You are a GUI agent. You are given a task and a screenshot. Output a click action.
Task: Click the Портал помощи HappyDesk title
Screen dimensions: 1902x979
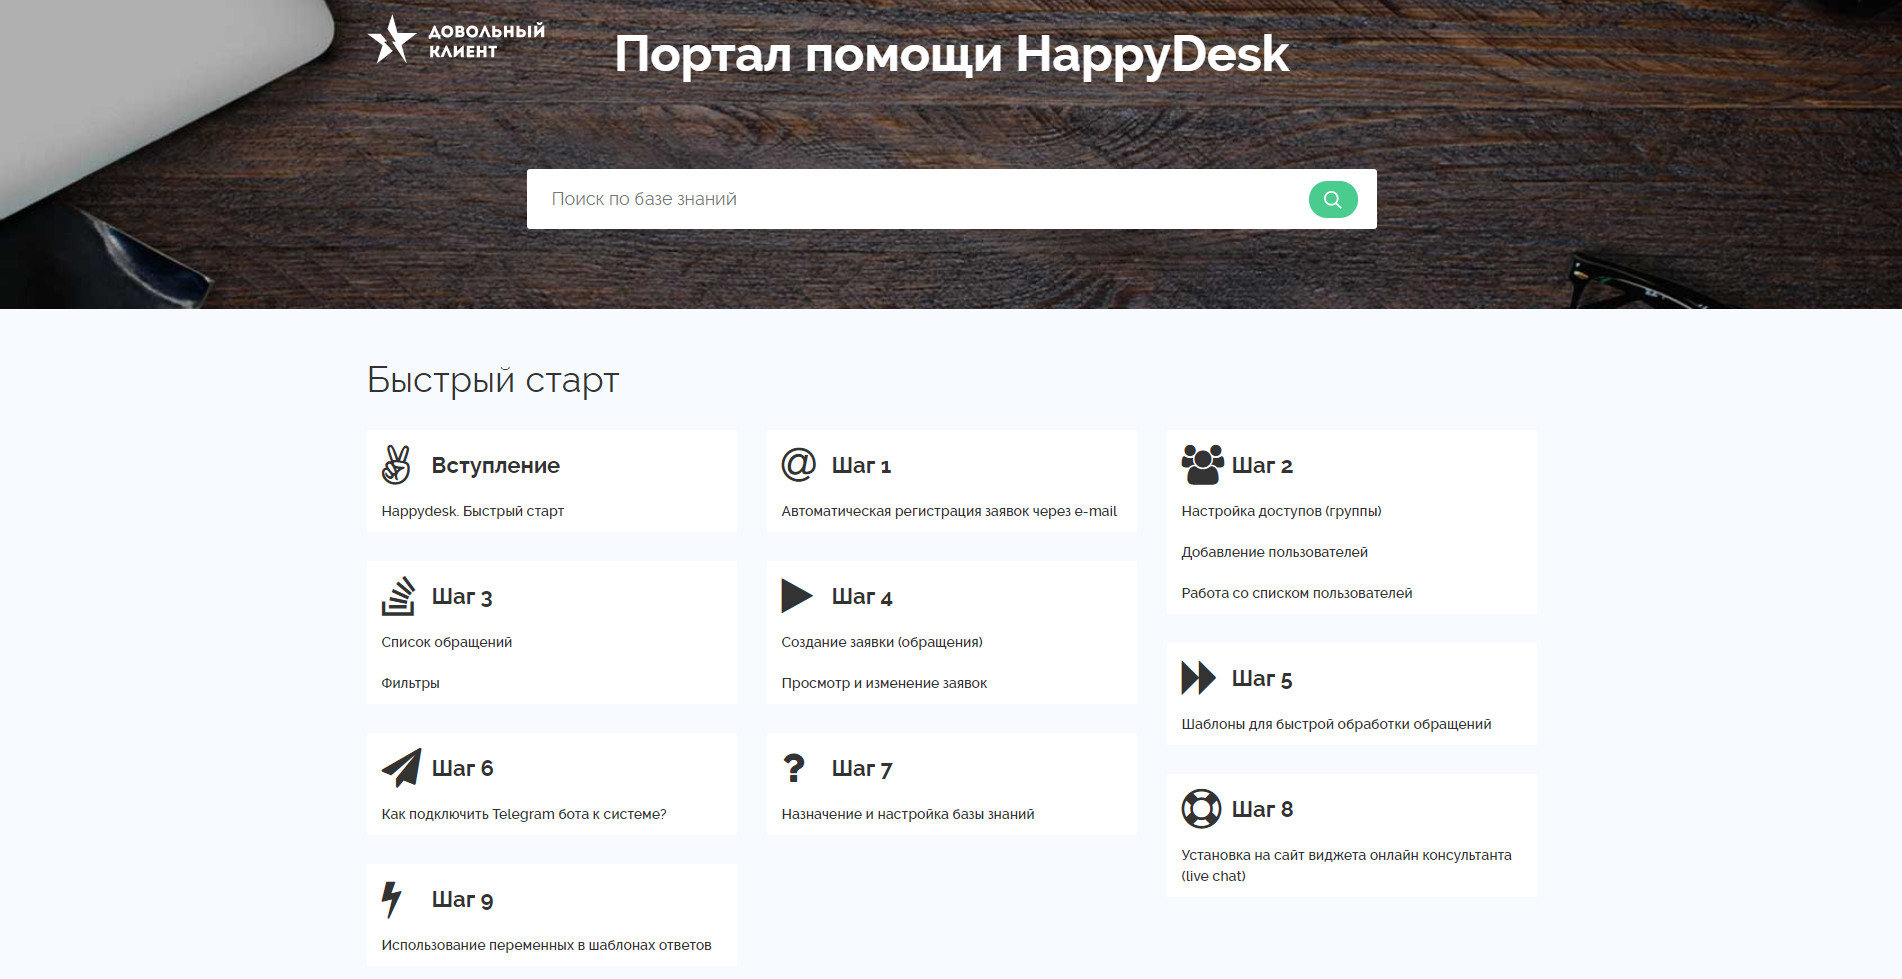(x=951, y=54)
